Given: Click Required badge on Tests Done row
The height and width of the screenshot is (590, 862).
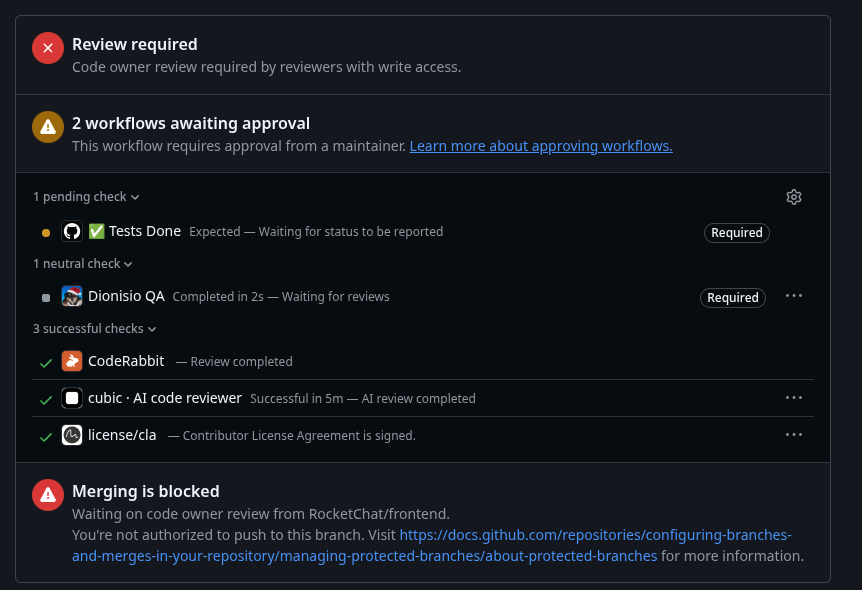Looking at the screenshot, I should coord(737,233).
